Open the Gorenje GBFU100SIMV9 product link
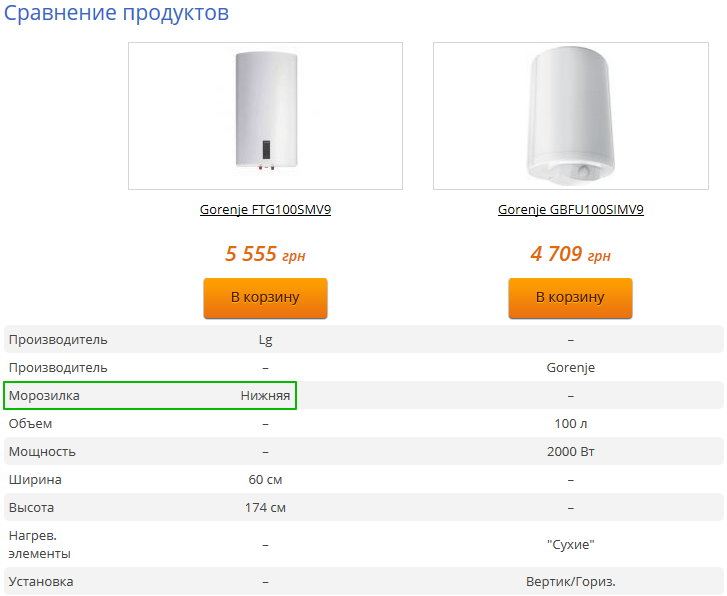727x596 pixels. point(570,210)
